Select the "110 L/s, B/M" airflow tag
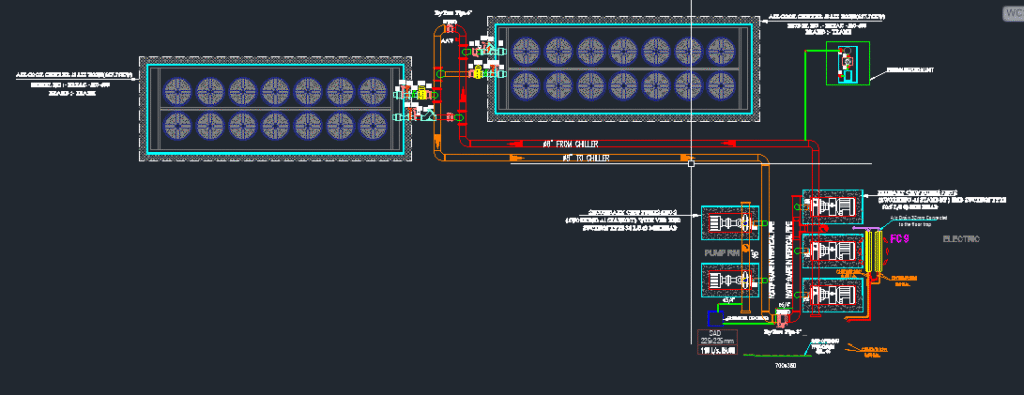The height and width of the screenshot is (395, 1024). (x=717, y=351)
